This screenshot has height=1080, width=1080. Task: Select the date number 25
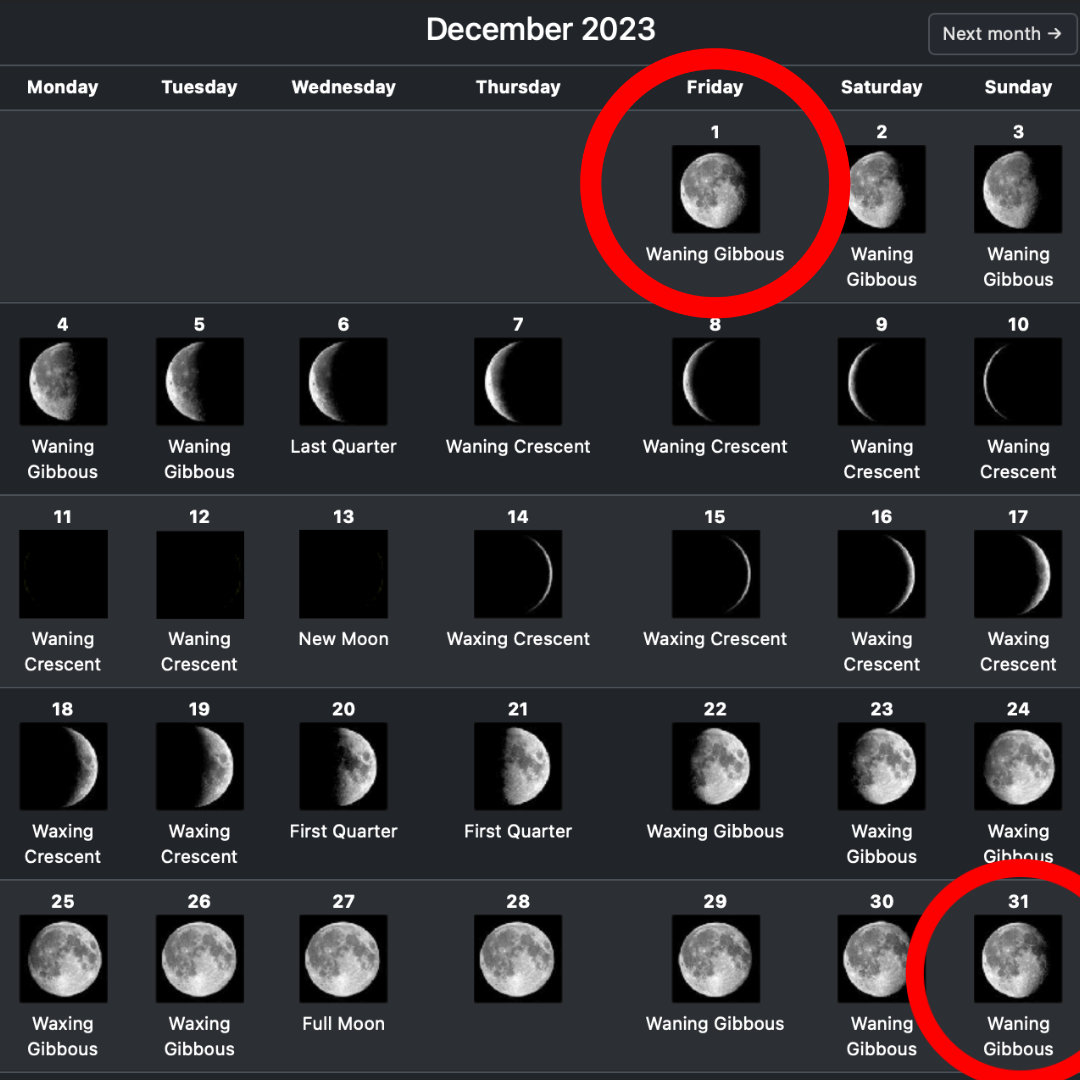(x=62, y=902)
